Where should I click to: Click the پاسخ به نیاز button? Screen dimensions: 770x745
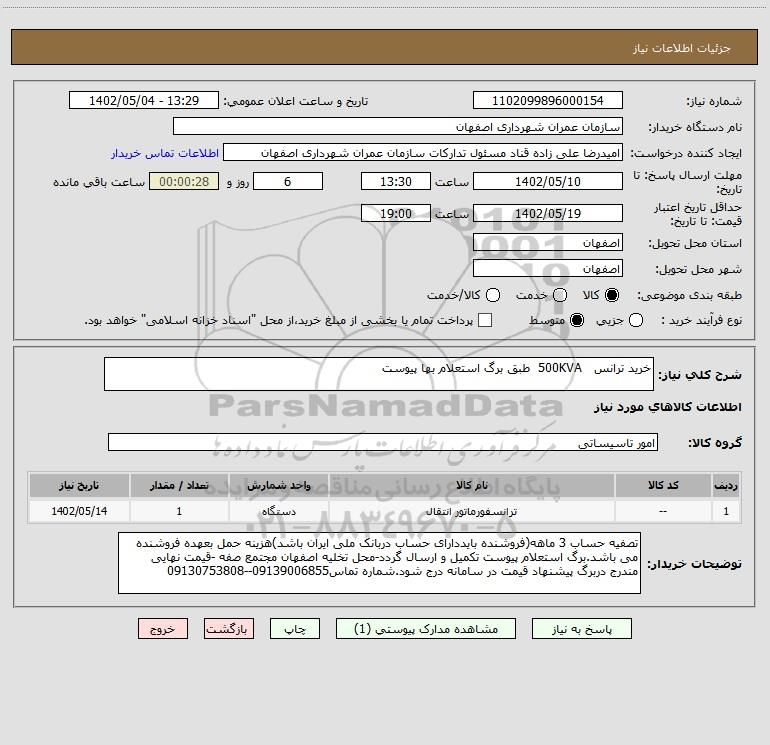581,629
